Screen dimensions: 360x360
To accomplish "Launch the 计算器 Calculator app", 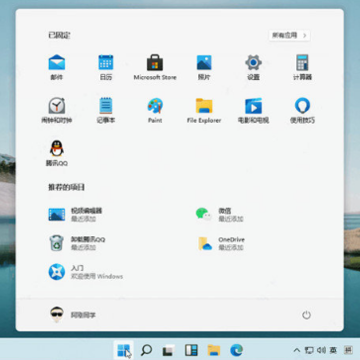I will (x=302, y=67).
